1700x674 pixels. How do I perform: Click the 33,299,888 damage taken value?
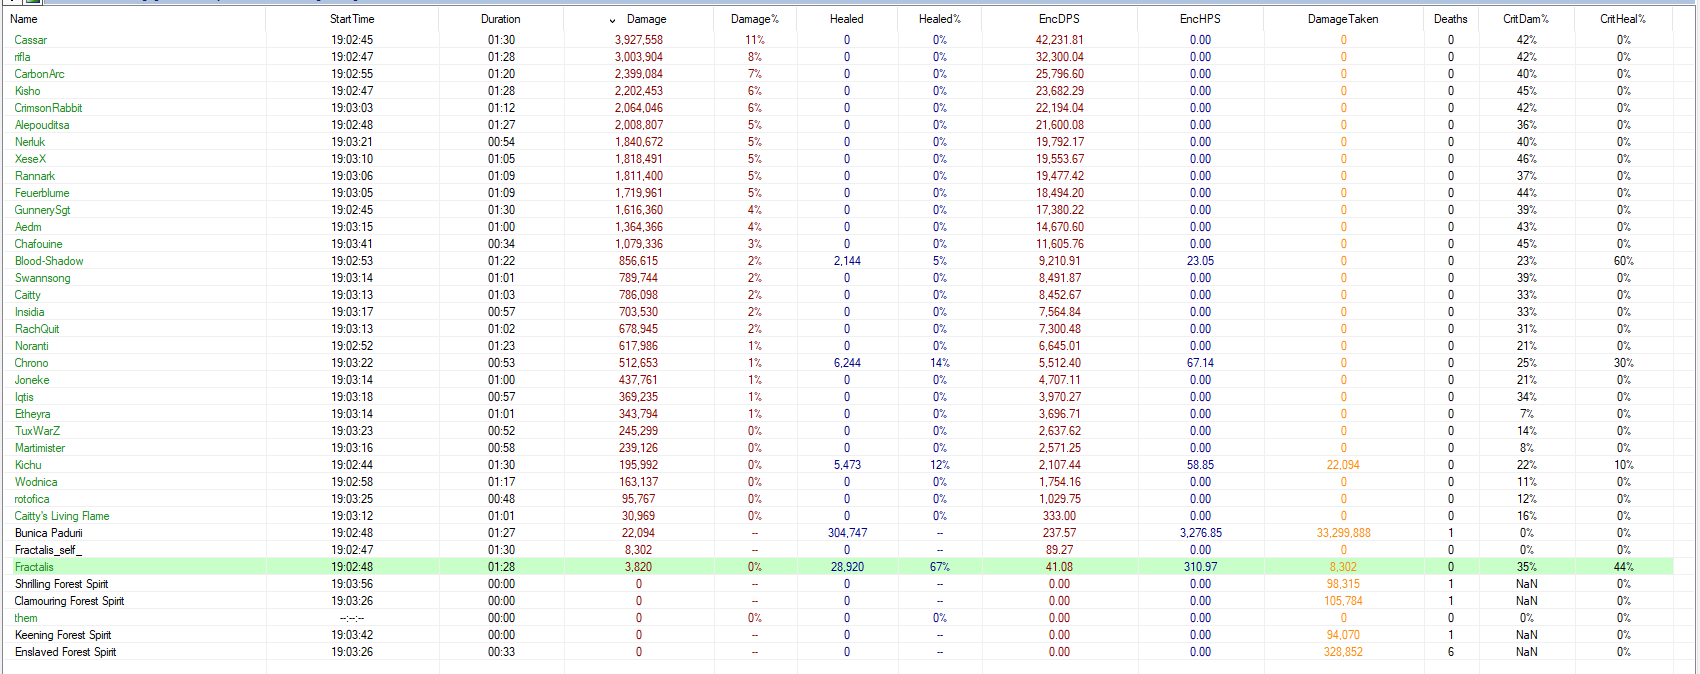pos(1343,533)
